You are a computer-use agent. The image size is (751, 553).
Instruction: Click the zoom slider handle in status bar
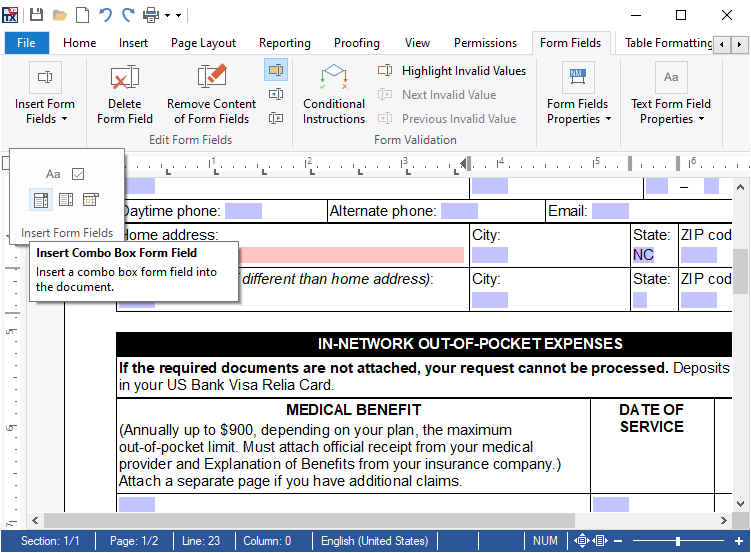(x=678, y=541)
